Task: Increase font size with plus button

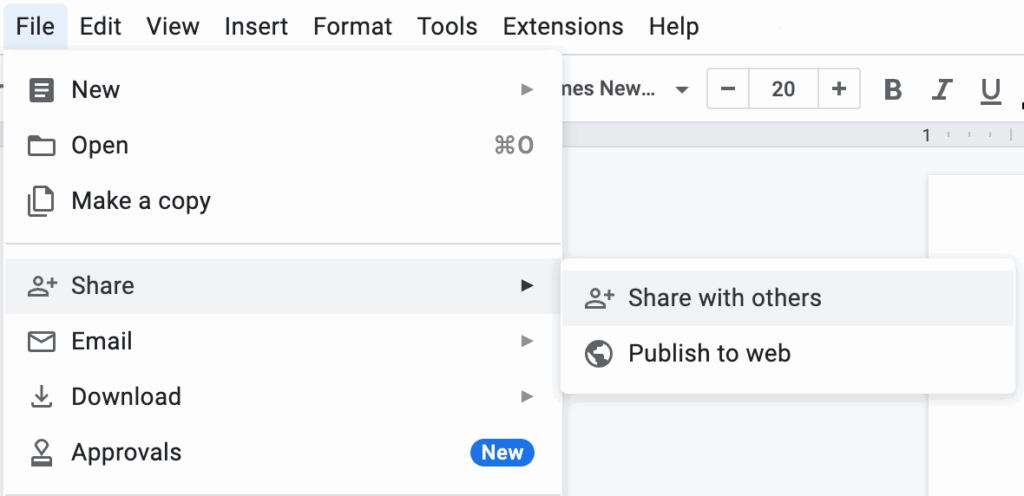Action: 839,90
